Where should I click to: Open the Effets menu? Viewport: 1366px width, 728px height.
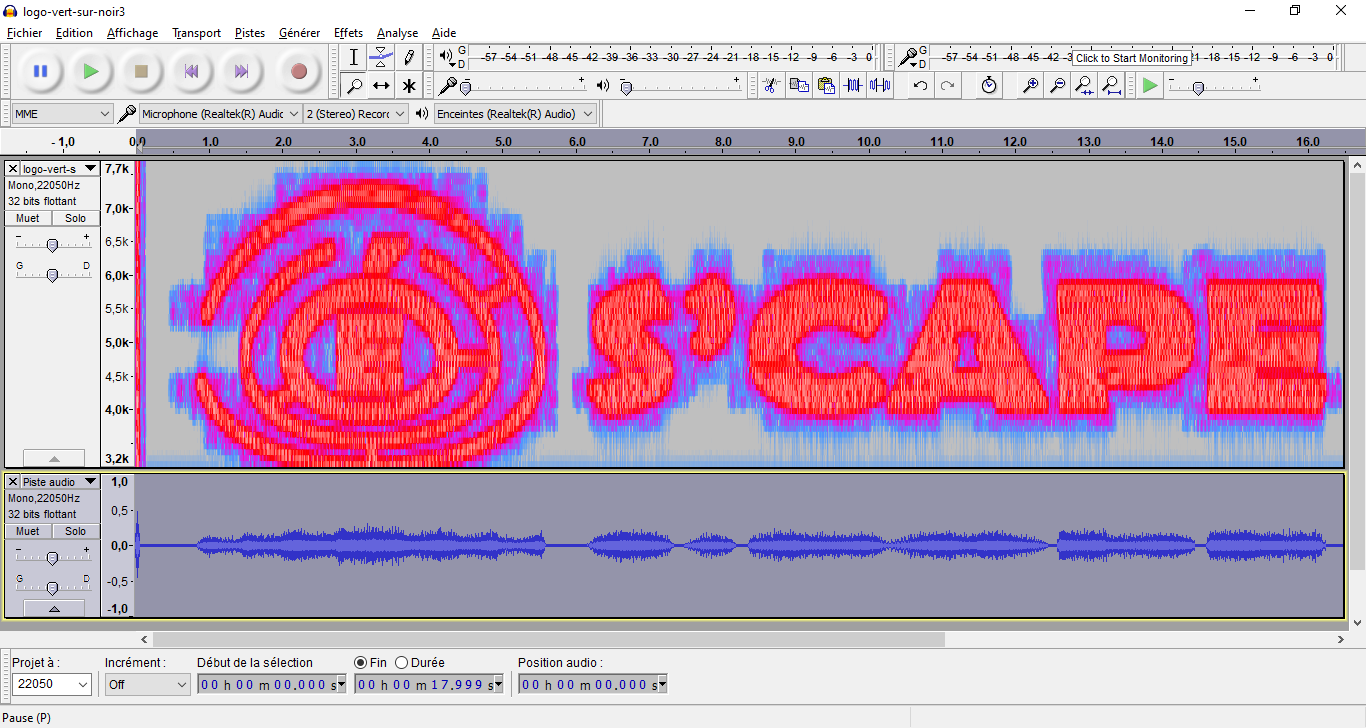coord(348,33)
